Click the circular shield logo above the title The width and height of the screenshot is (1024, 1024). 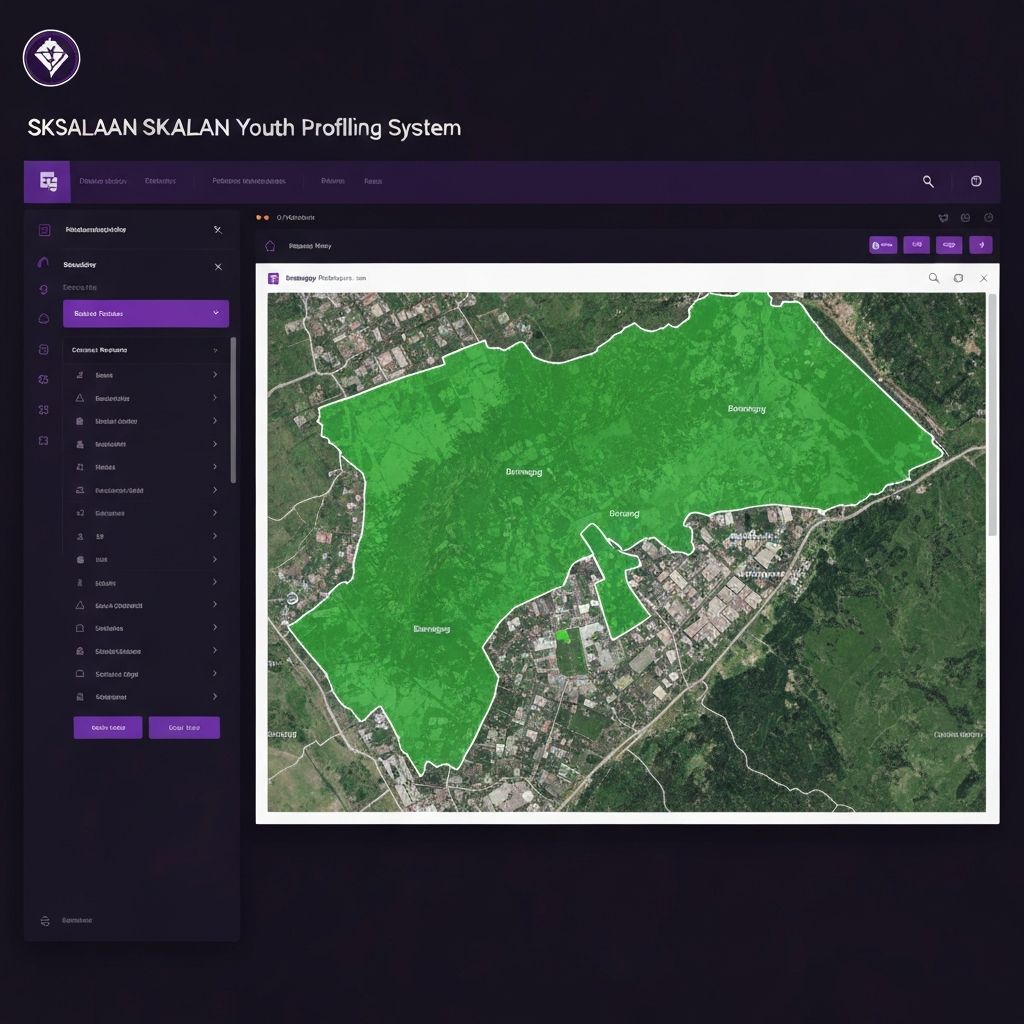point(51,58)
